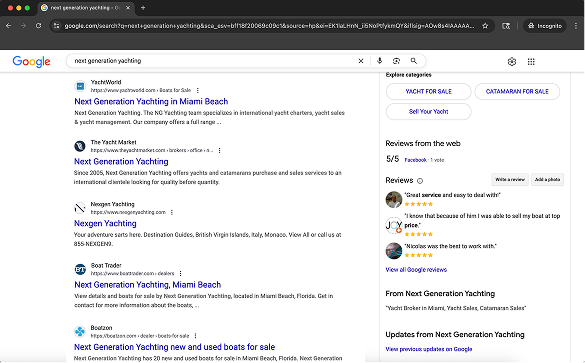This screenshot has width=585, height=363.
Task: Open Boat Trader result three-dot menu
Action: [x=181, y=273]
